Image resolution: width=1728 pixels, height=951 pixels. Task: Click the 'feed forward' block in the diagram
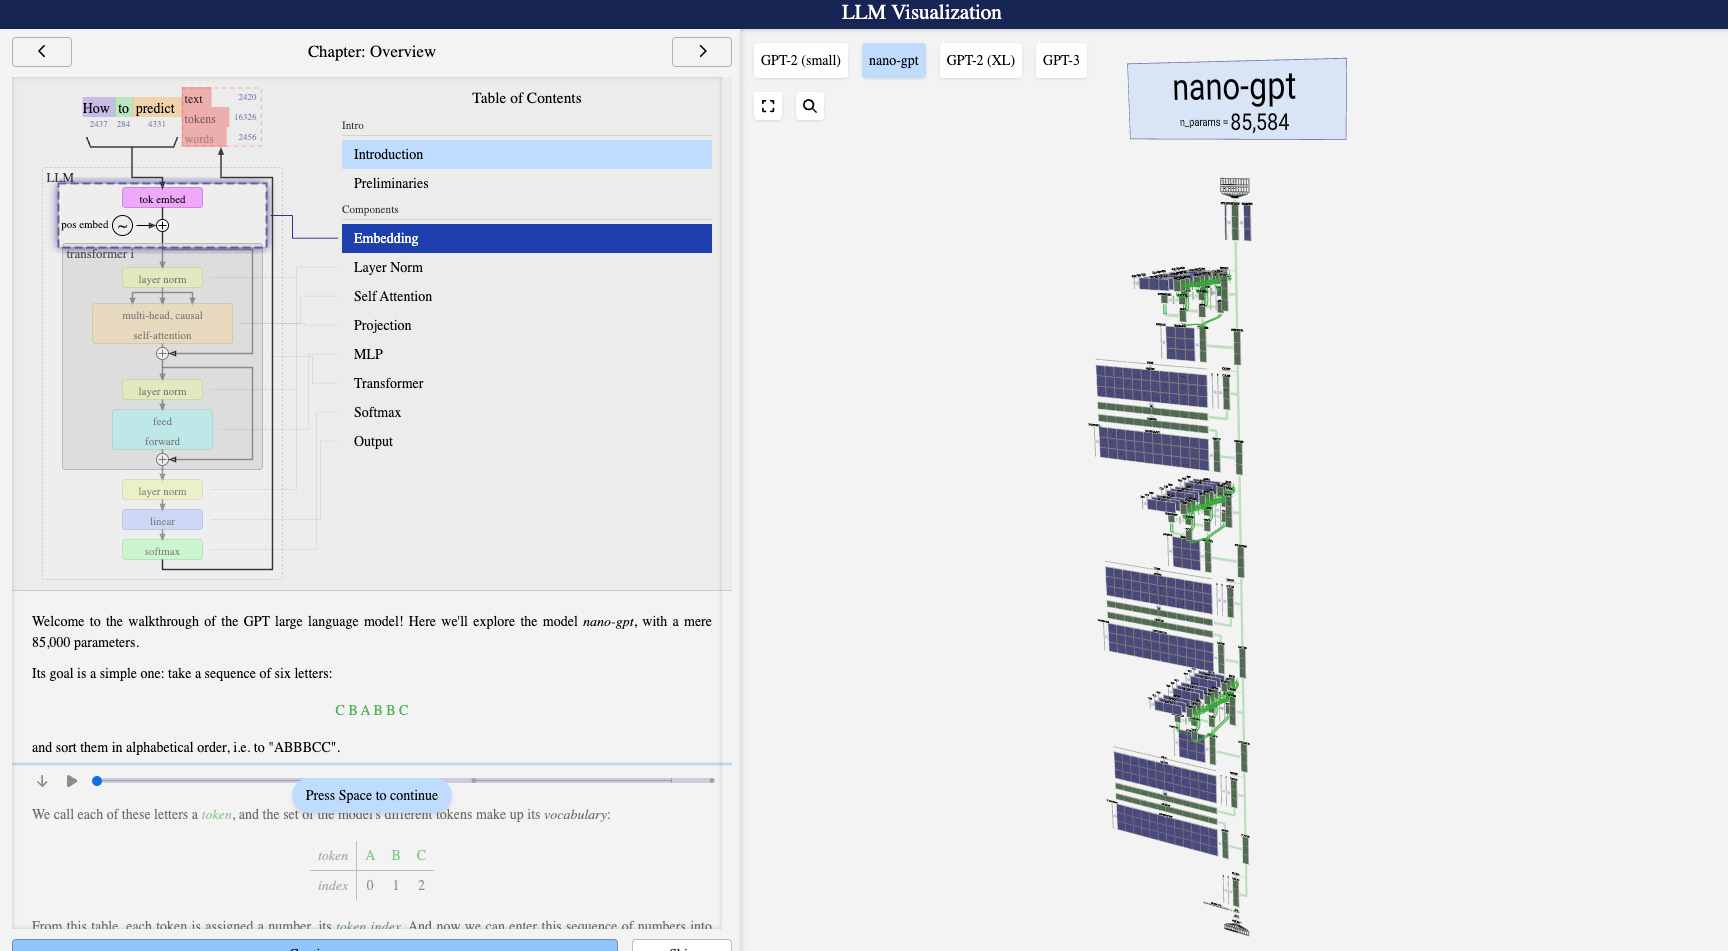pyautogui.click(x=162, y=430)
